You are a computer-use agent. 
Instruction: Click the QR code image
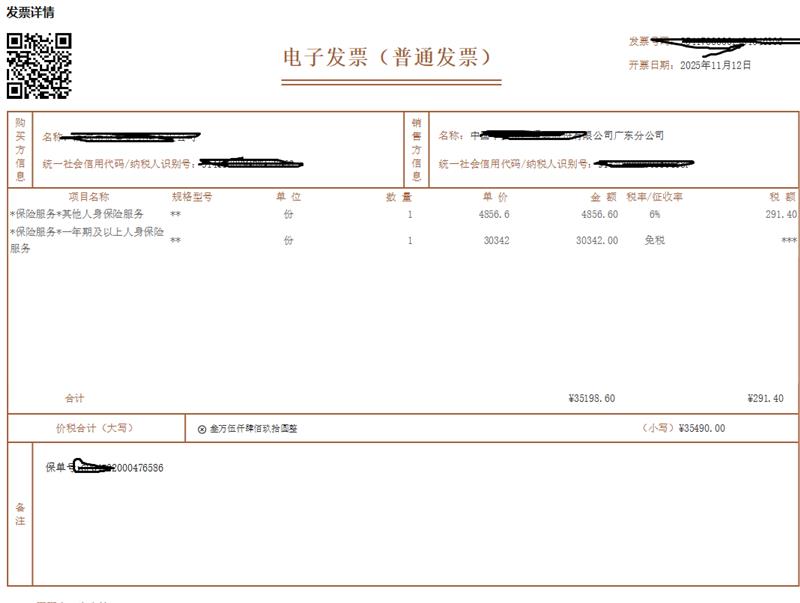tap(40, 65)
